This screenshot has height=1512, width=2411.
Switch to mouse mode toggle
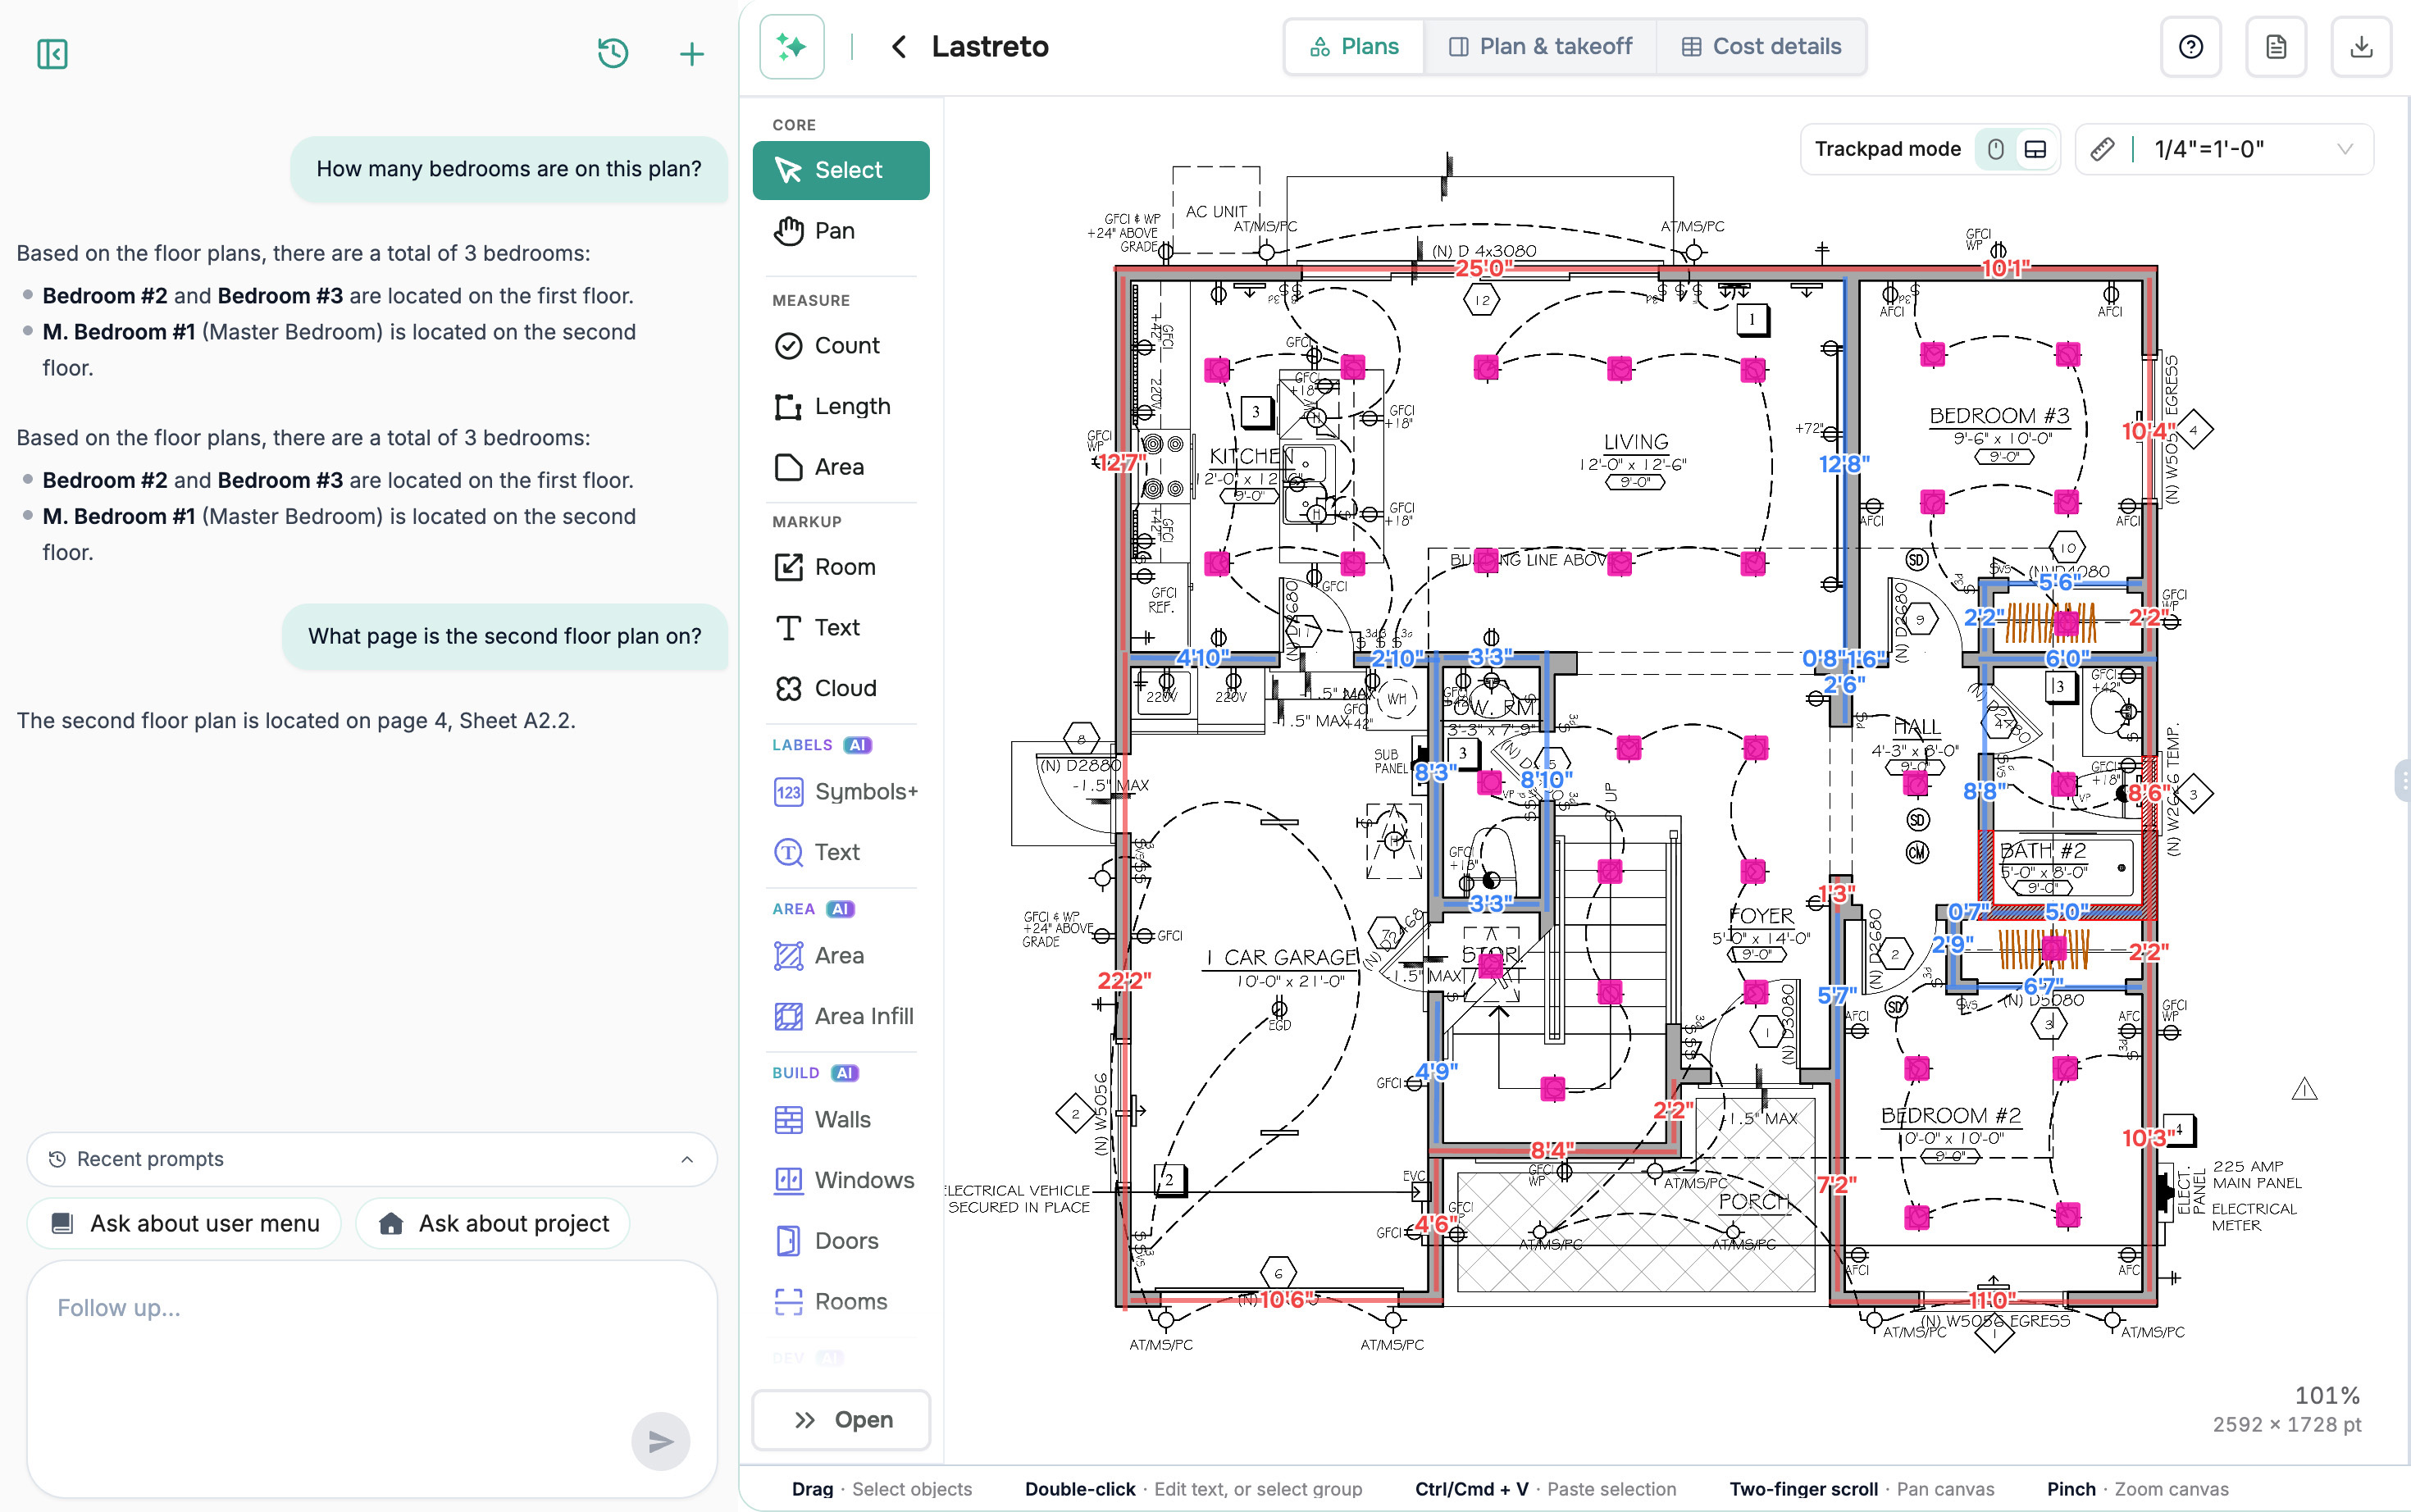1996,149
